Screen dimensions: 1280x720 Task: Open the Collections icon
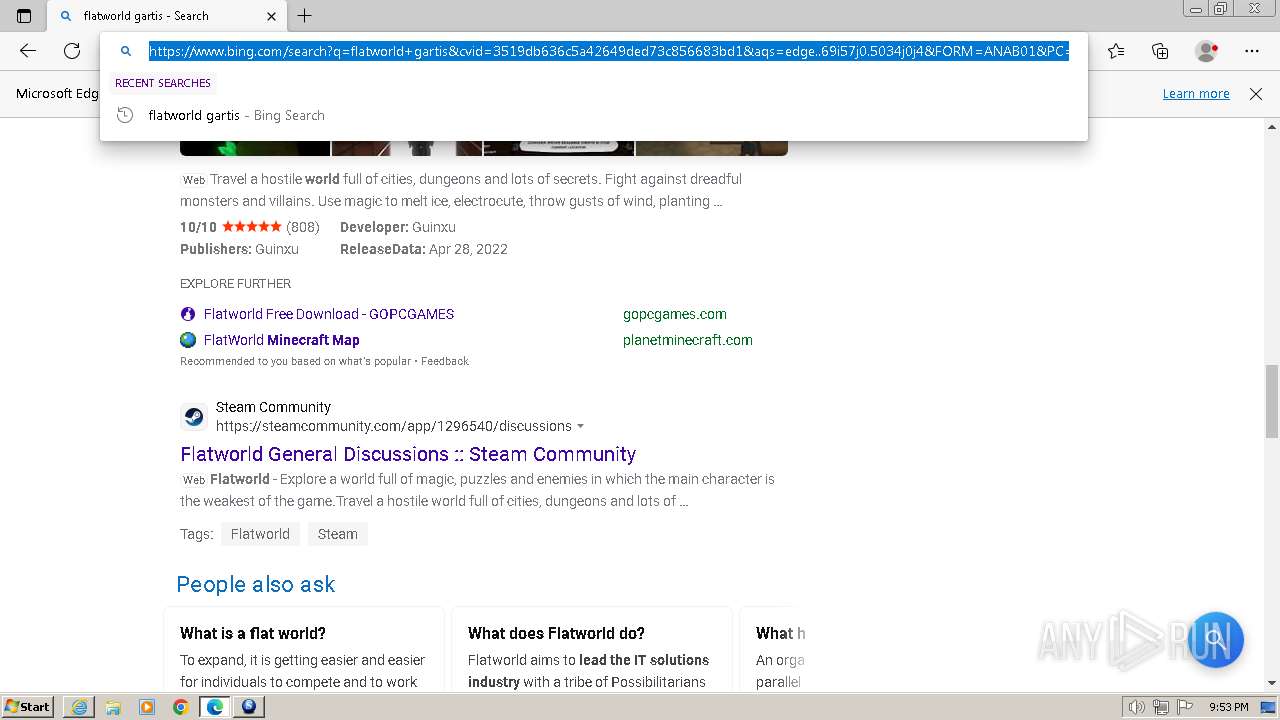tap(1160, 51)
